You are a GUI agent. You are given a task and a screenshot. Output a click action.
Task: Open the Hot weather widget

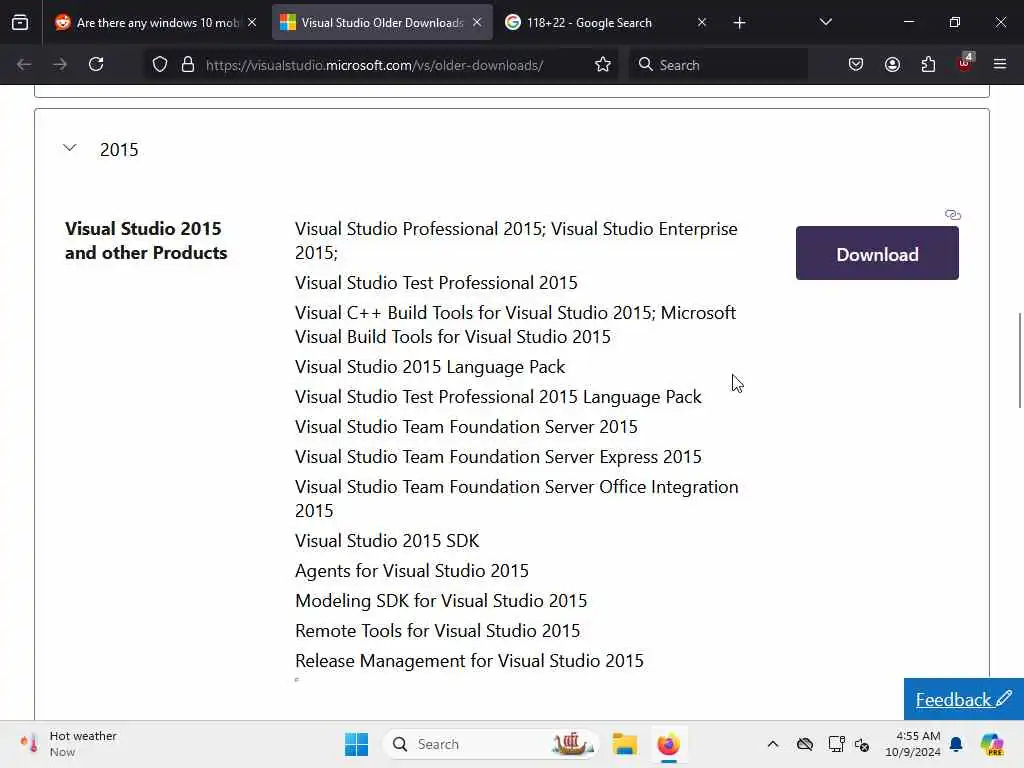[x=68, y=744]
